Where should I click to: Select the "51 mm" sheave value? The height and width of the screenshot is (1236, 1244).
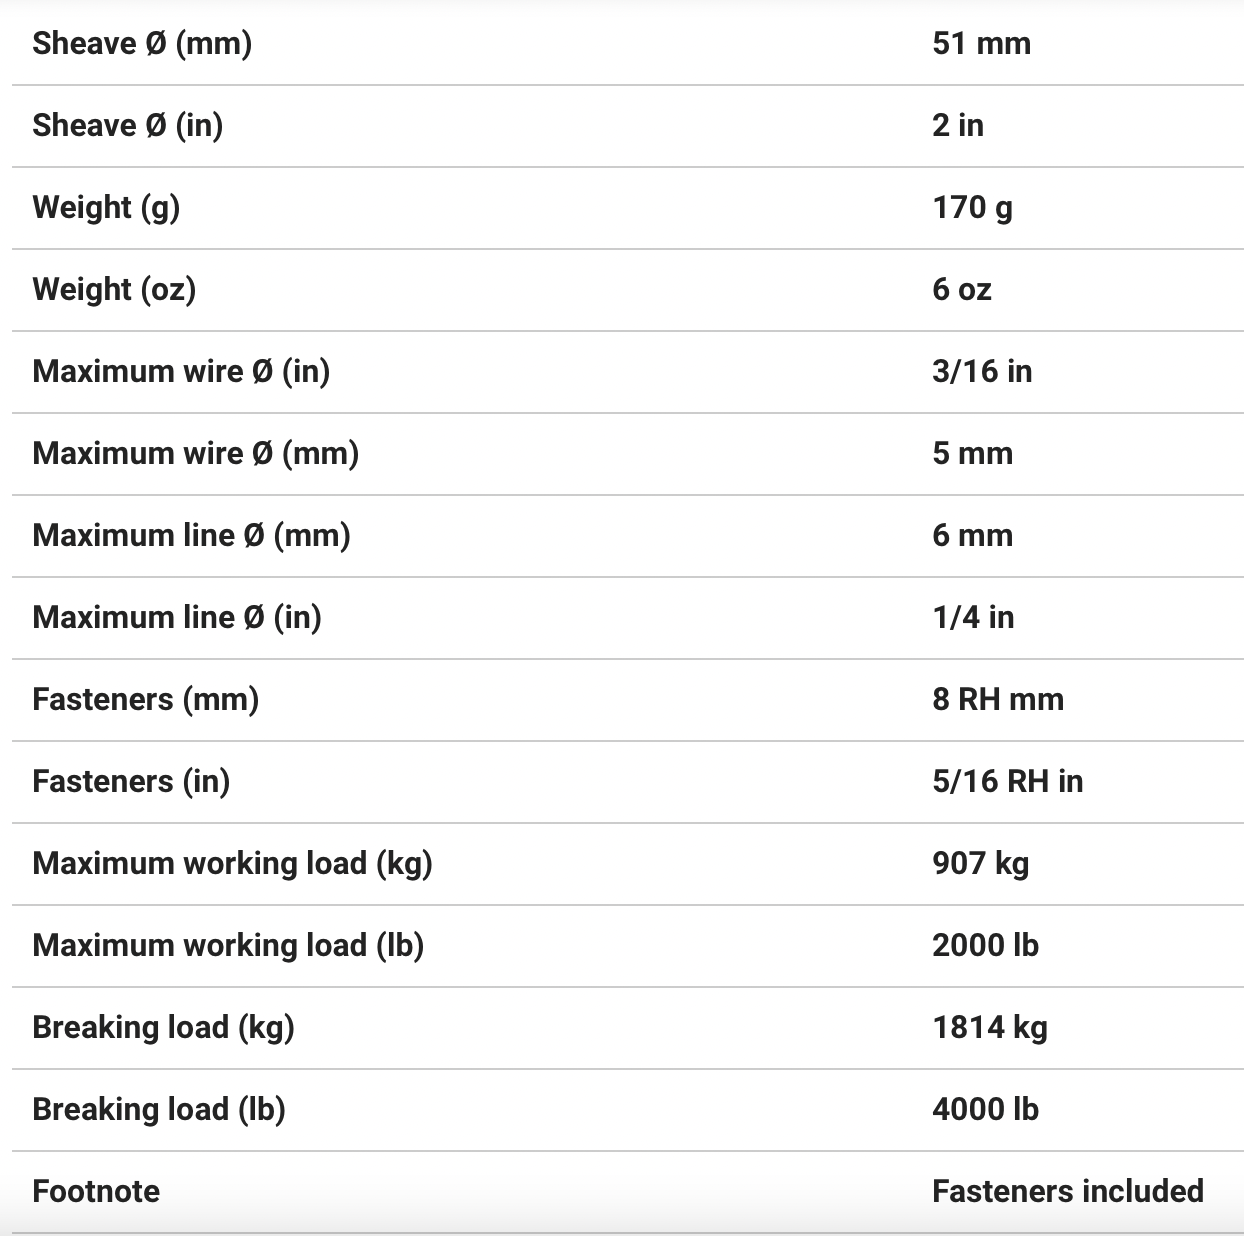981,43
